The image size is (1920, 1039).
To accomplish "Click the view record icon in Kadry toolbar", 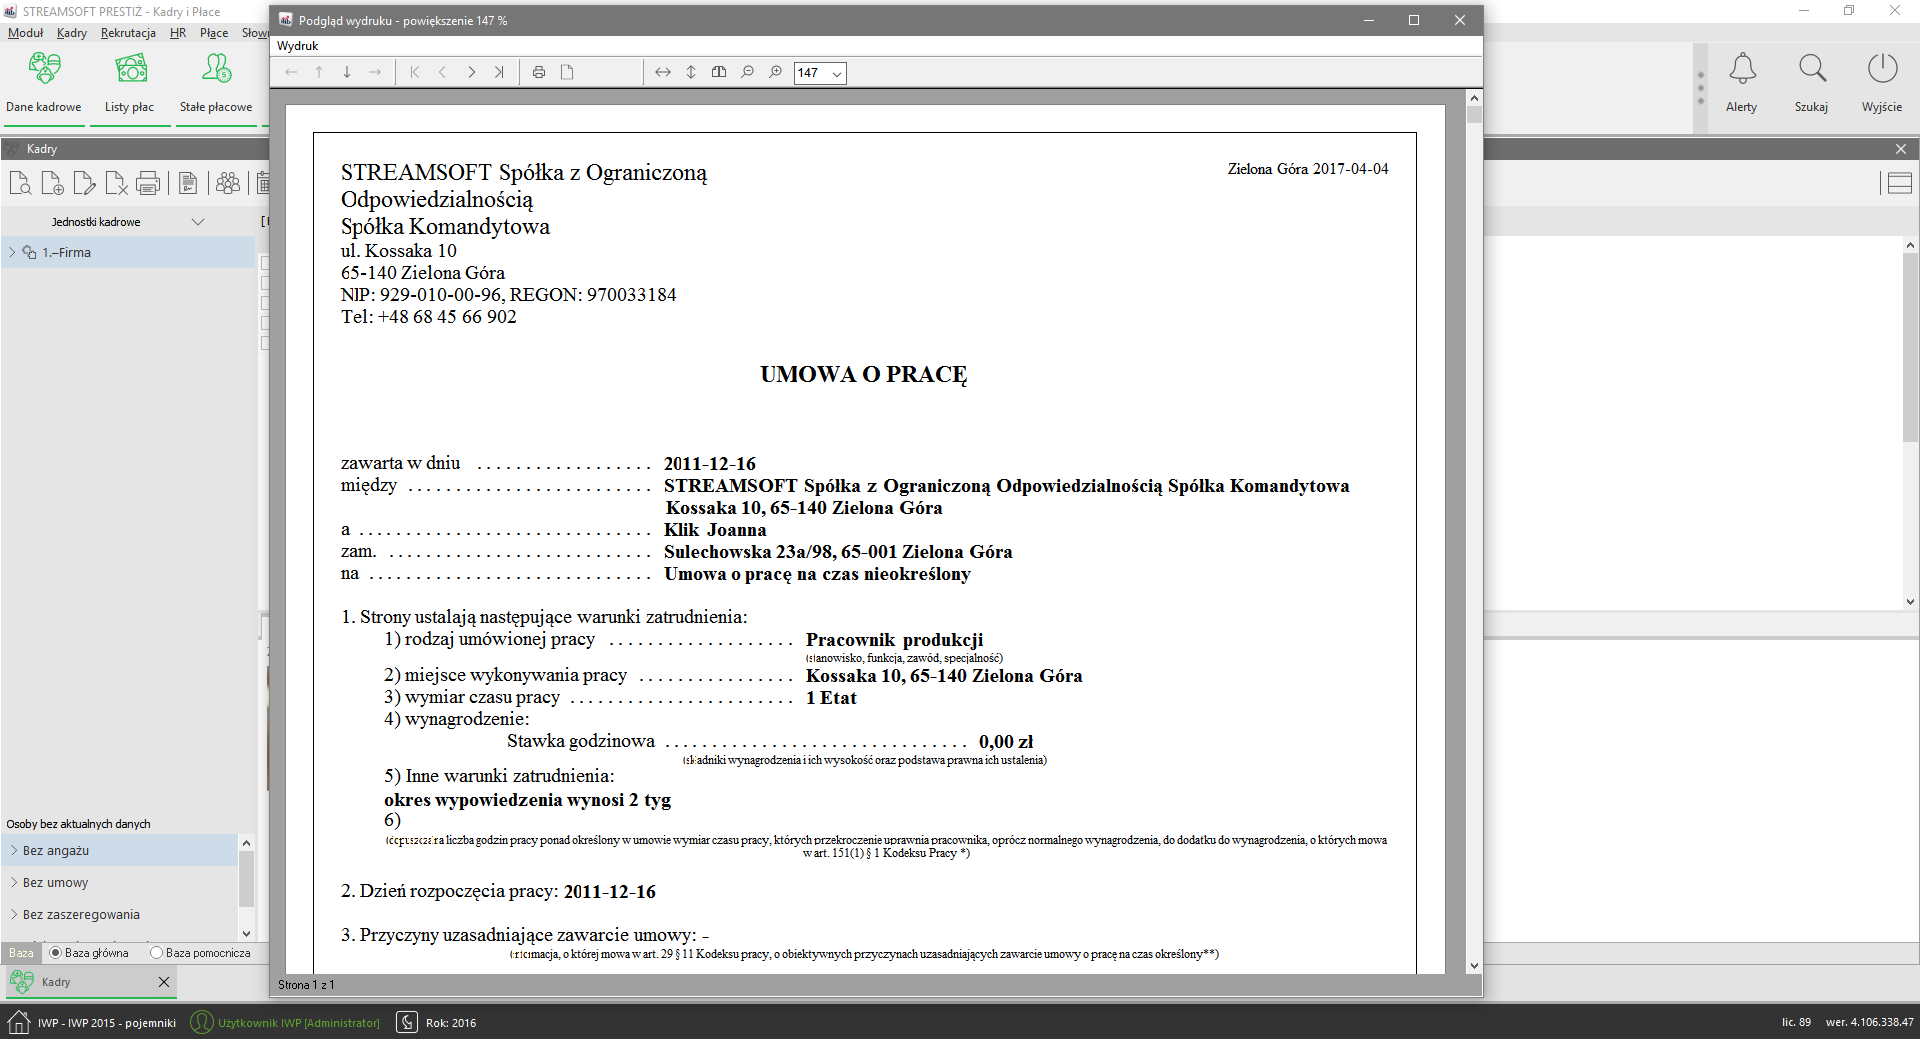I will pyautogui.click(x=20, y=183).
